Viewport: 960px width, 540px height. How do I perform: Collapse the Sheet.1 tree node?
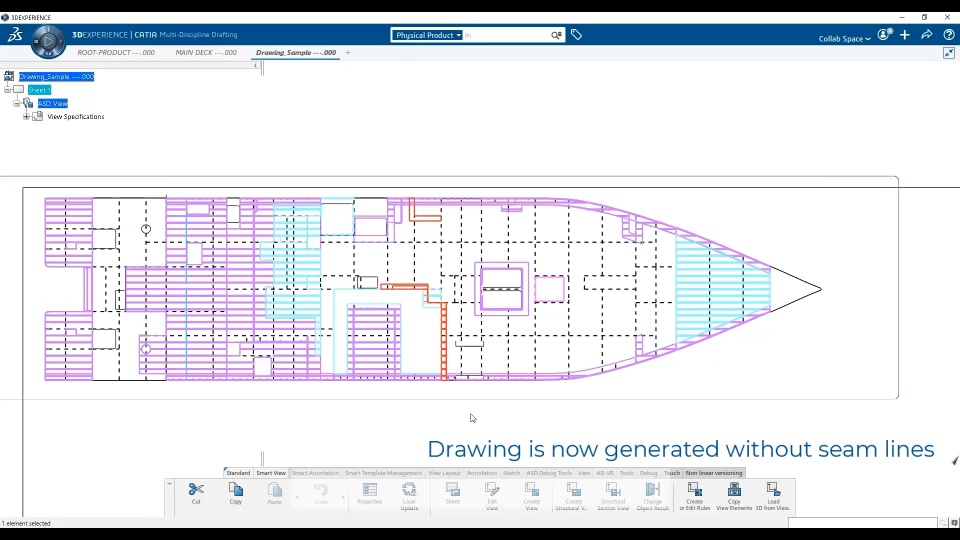coord(7,89)
